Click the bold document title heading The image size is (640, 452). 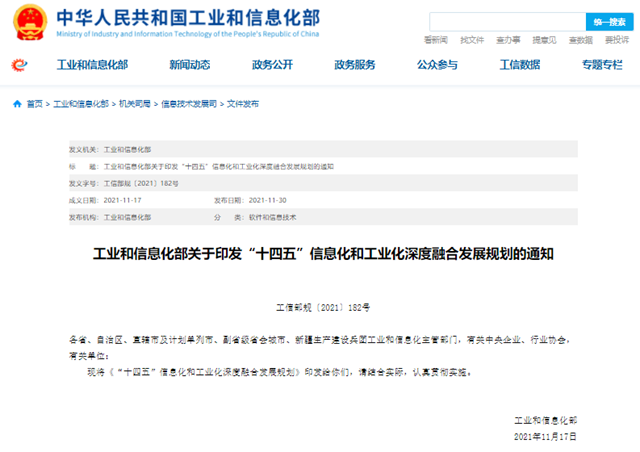[323, 254]
